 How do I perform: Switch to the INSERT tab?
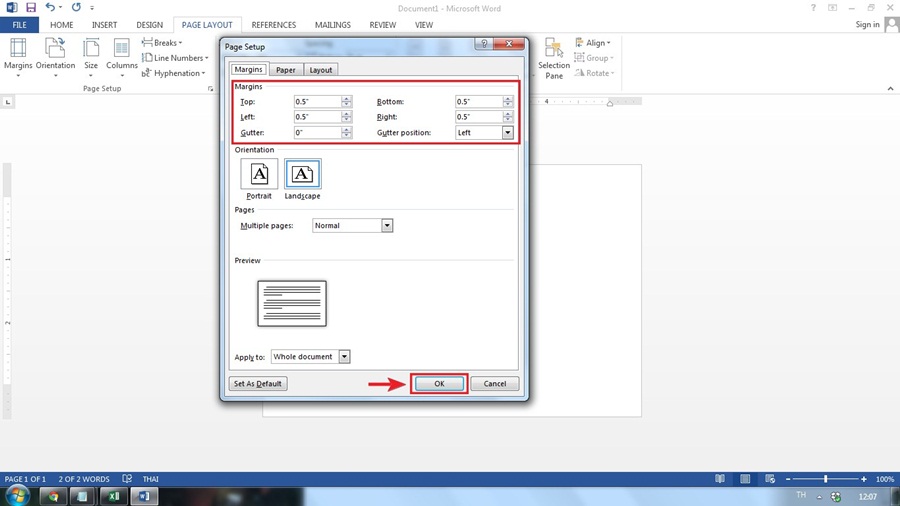pyautogui.click(x=104, y=25)
